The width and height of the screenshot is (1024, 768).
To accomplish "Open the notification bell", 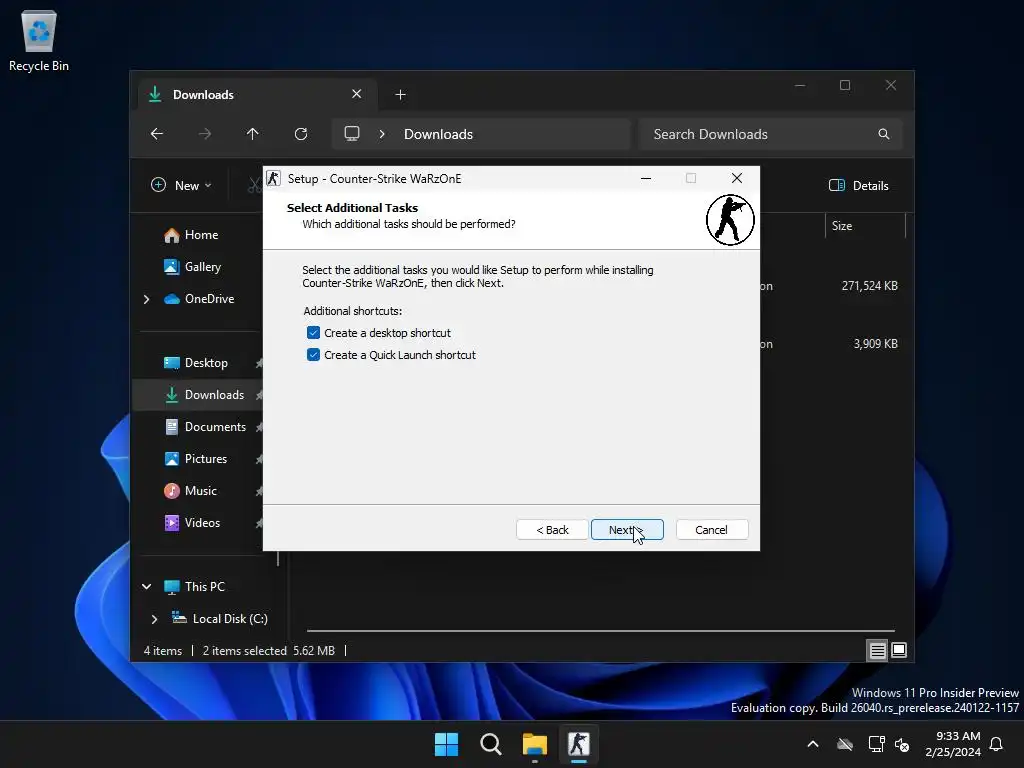I will (x=997, y=744).
